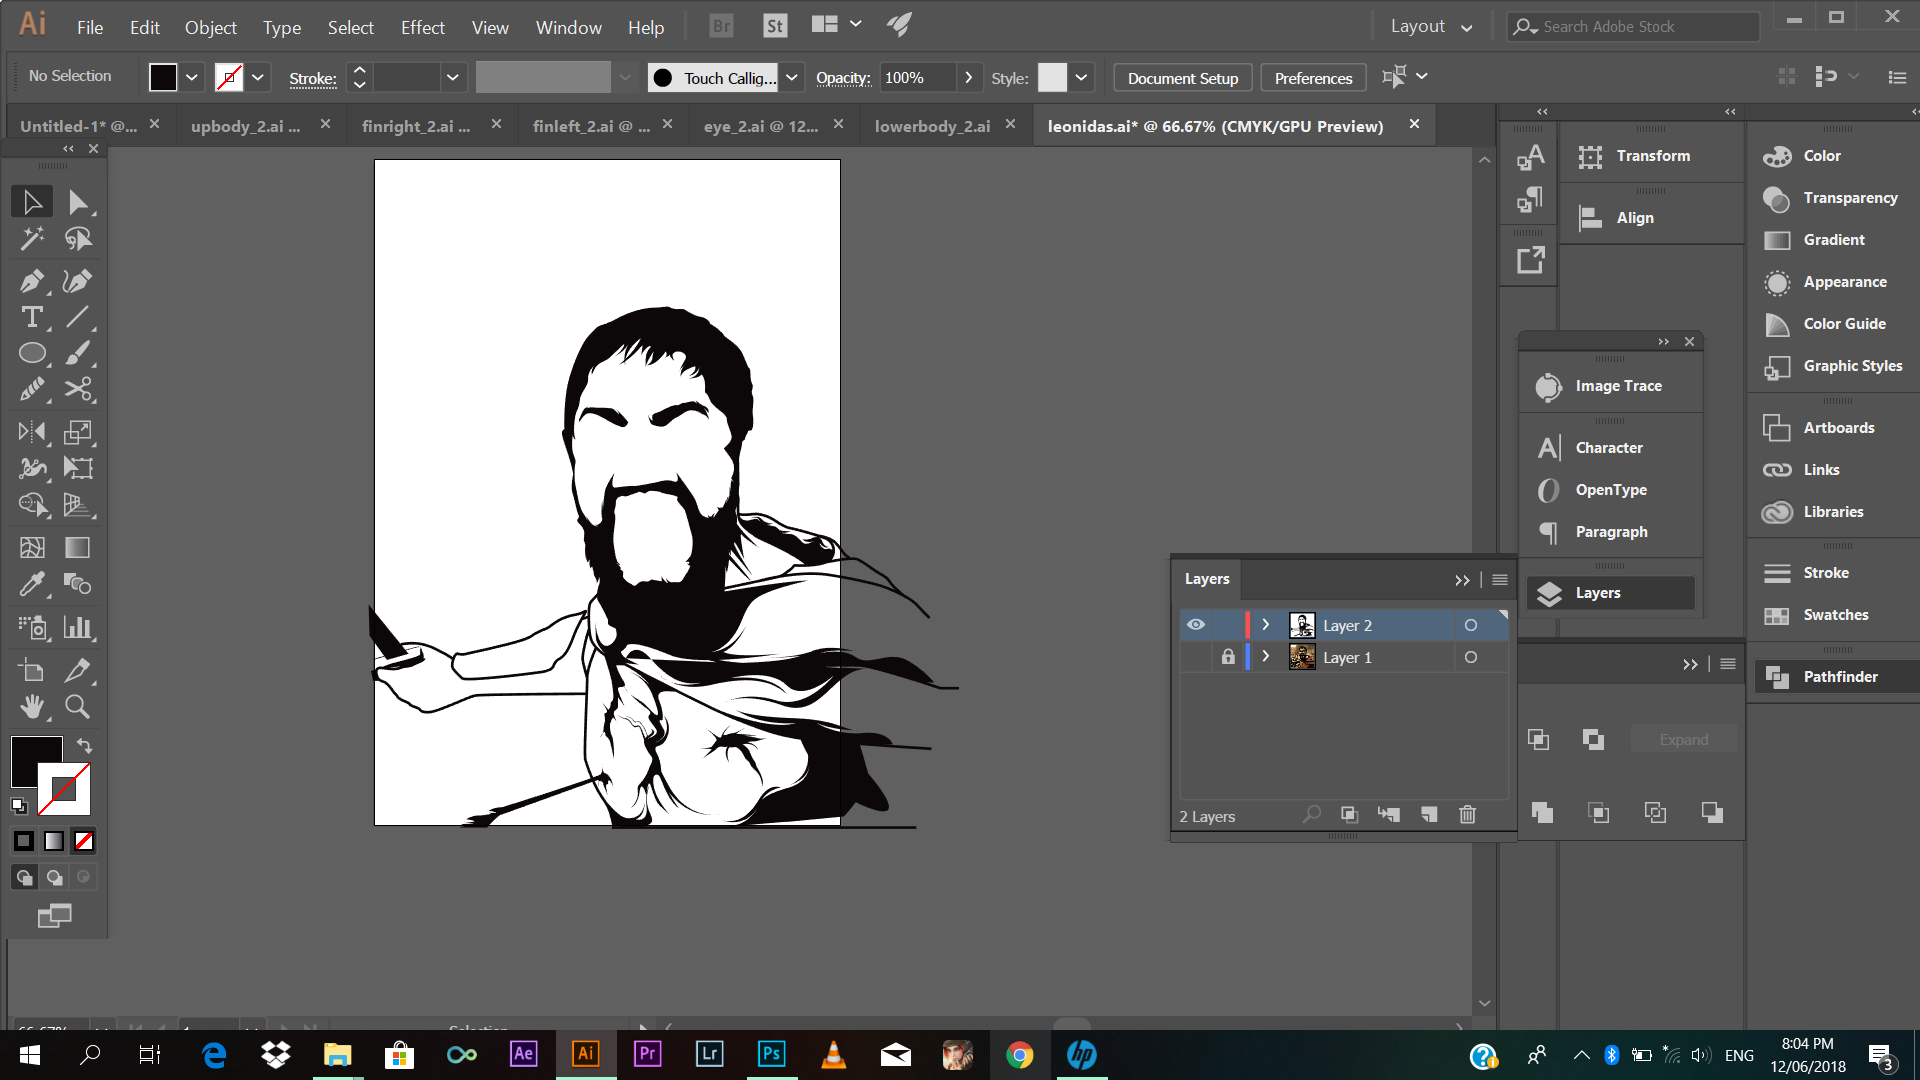
Task: Select the Type tool
Action: coord(32,317)
